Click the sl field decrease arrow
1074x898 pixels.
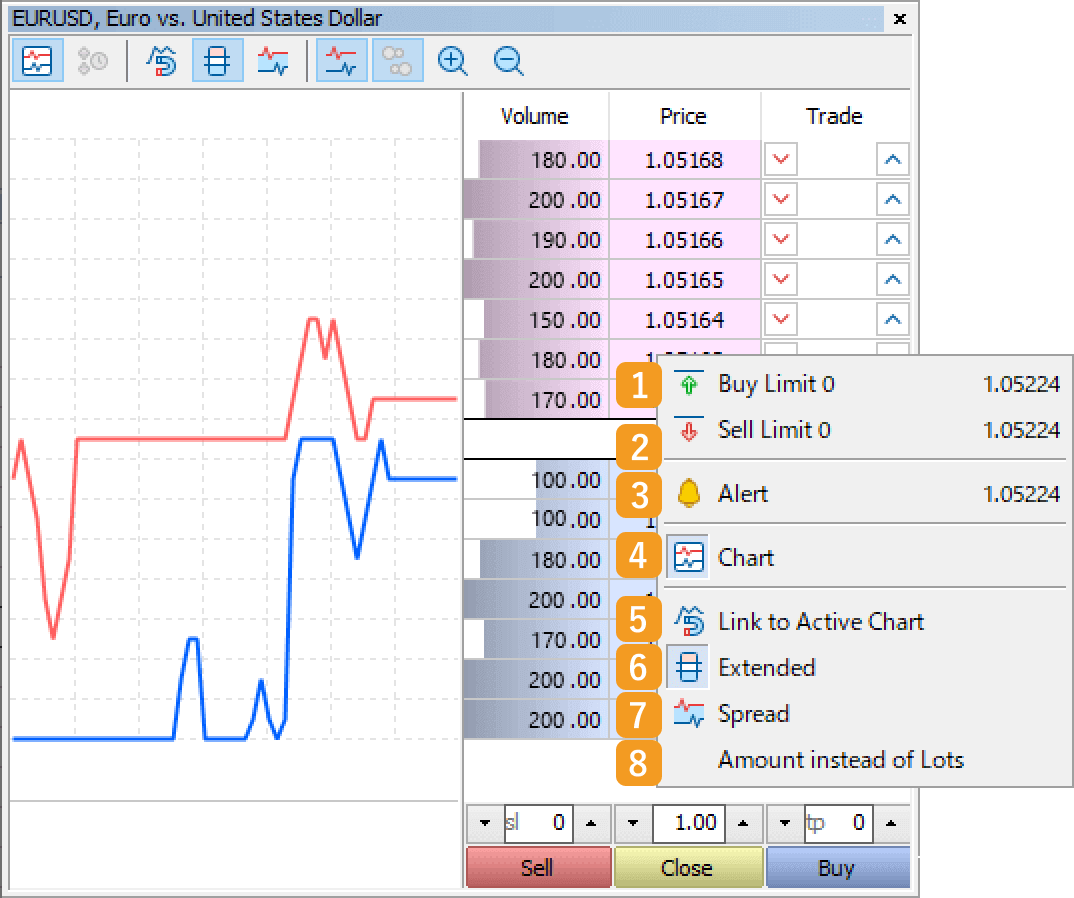(x=484, y=823)
